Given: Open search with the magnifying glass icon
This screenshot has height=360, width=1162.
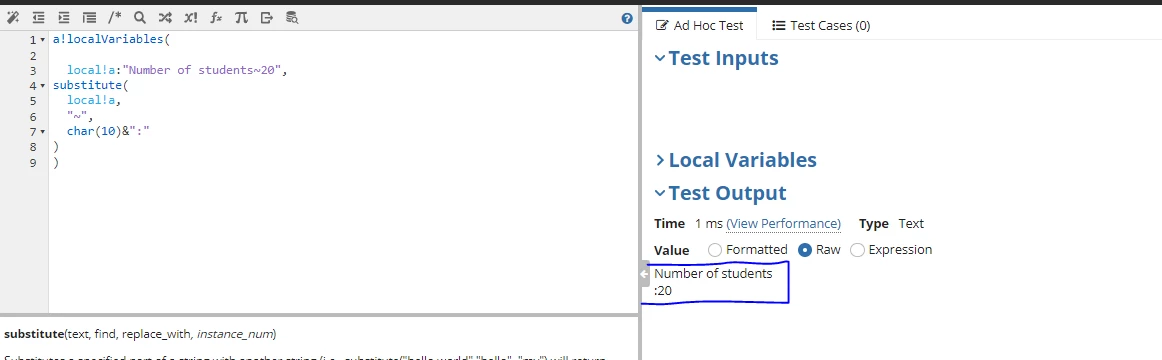Looking at the screenshot, I should (139, 18).
